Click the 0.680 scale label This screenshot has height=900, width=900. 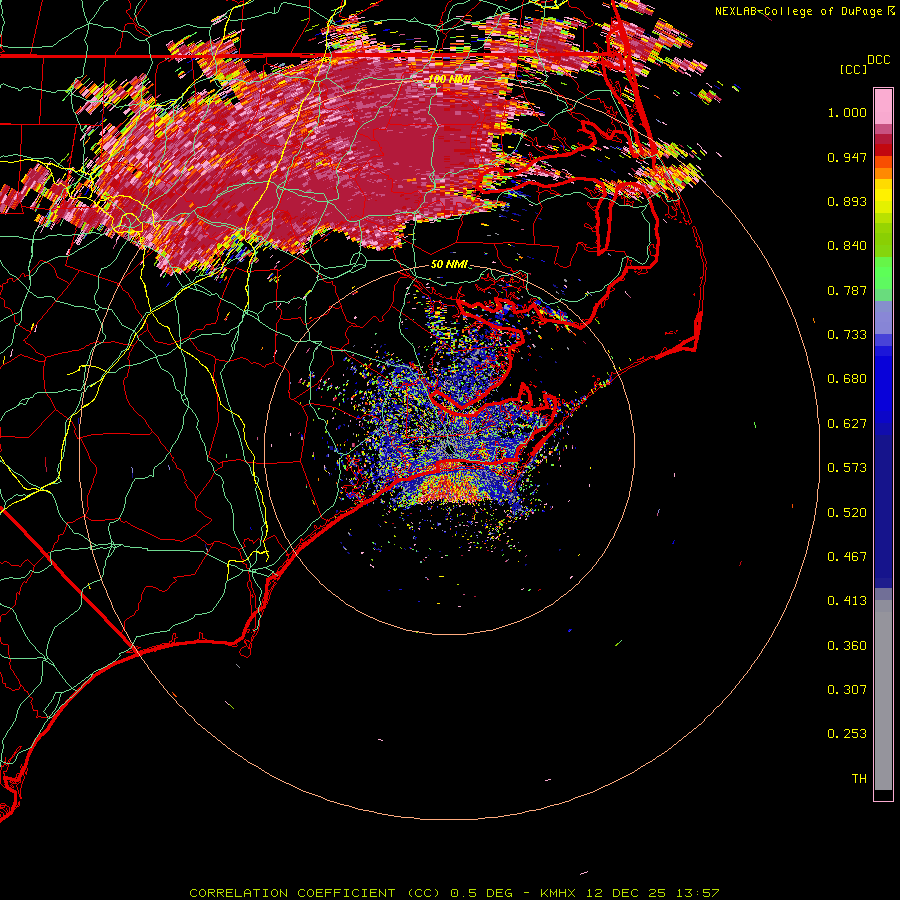tap(847, 379)
